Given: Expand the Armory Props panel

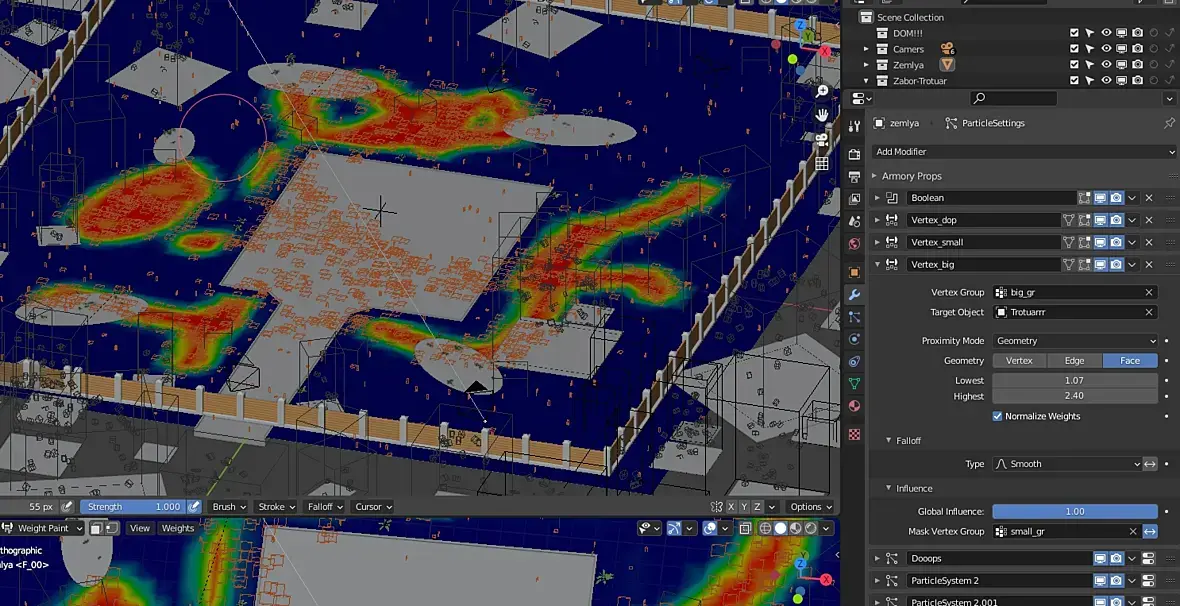Looking at the screenshot, I should coord(874,176).
